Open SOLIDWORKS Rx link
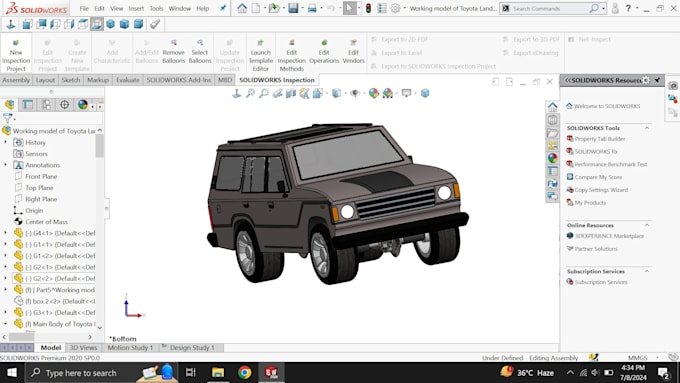Screen dimensions: 680x383 click(x=596, y=151)
